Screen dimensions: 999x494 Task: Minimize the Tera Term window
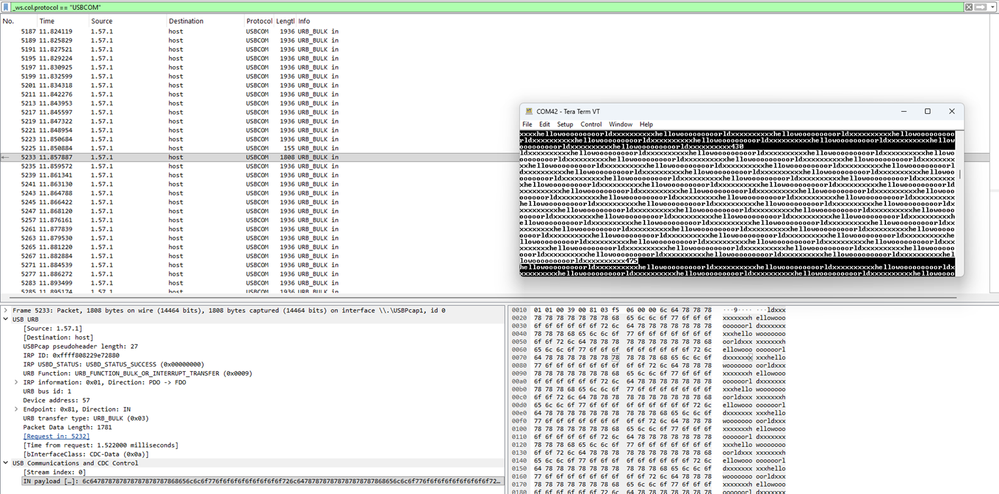click(904, 111)
